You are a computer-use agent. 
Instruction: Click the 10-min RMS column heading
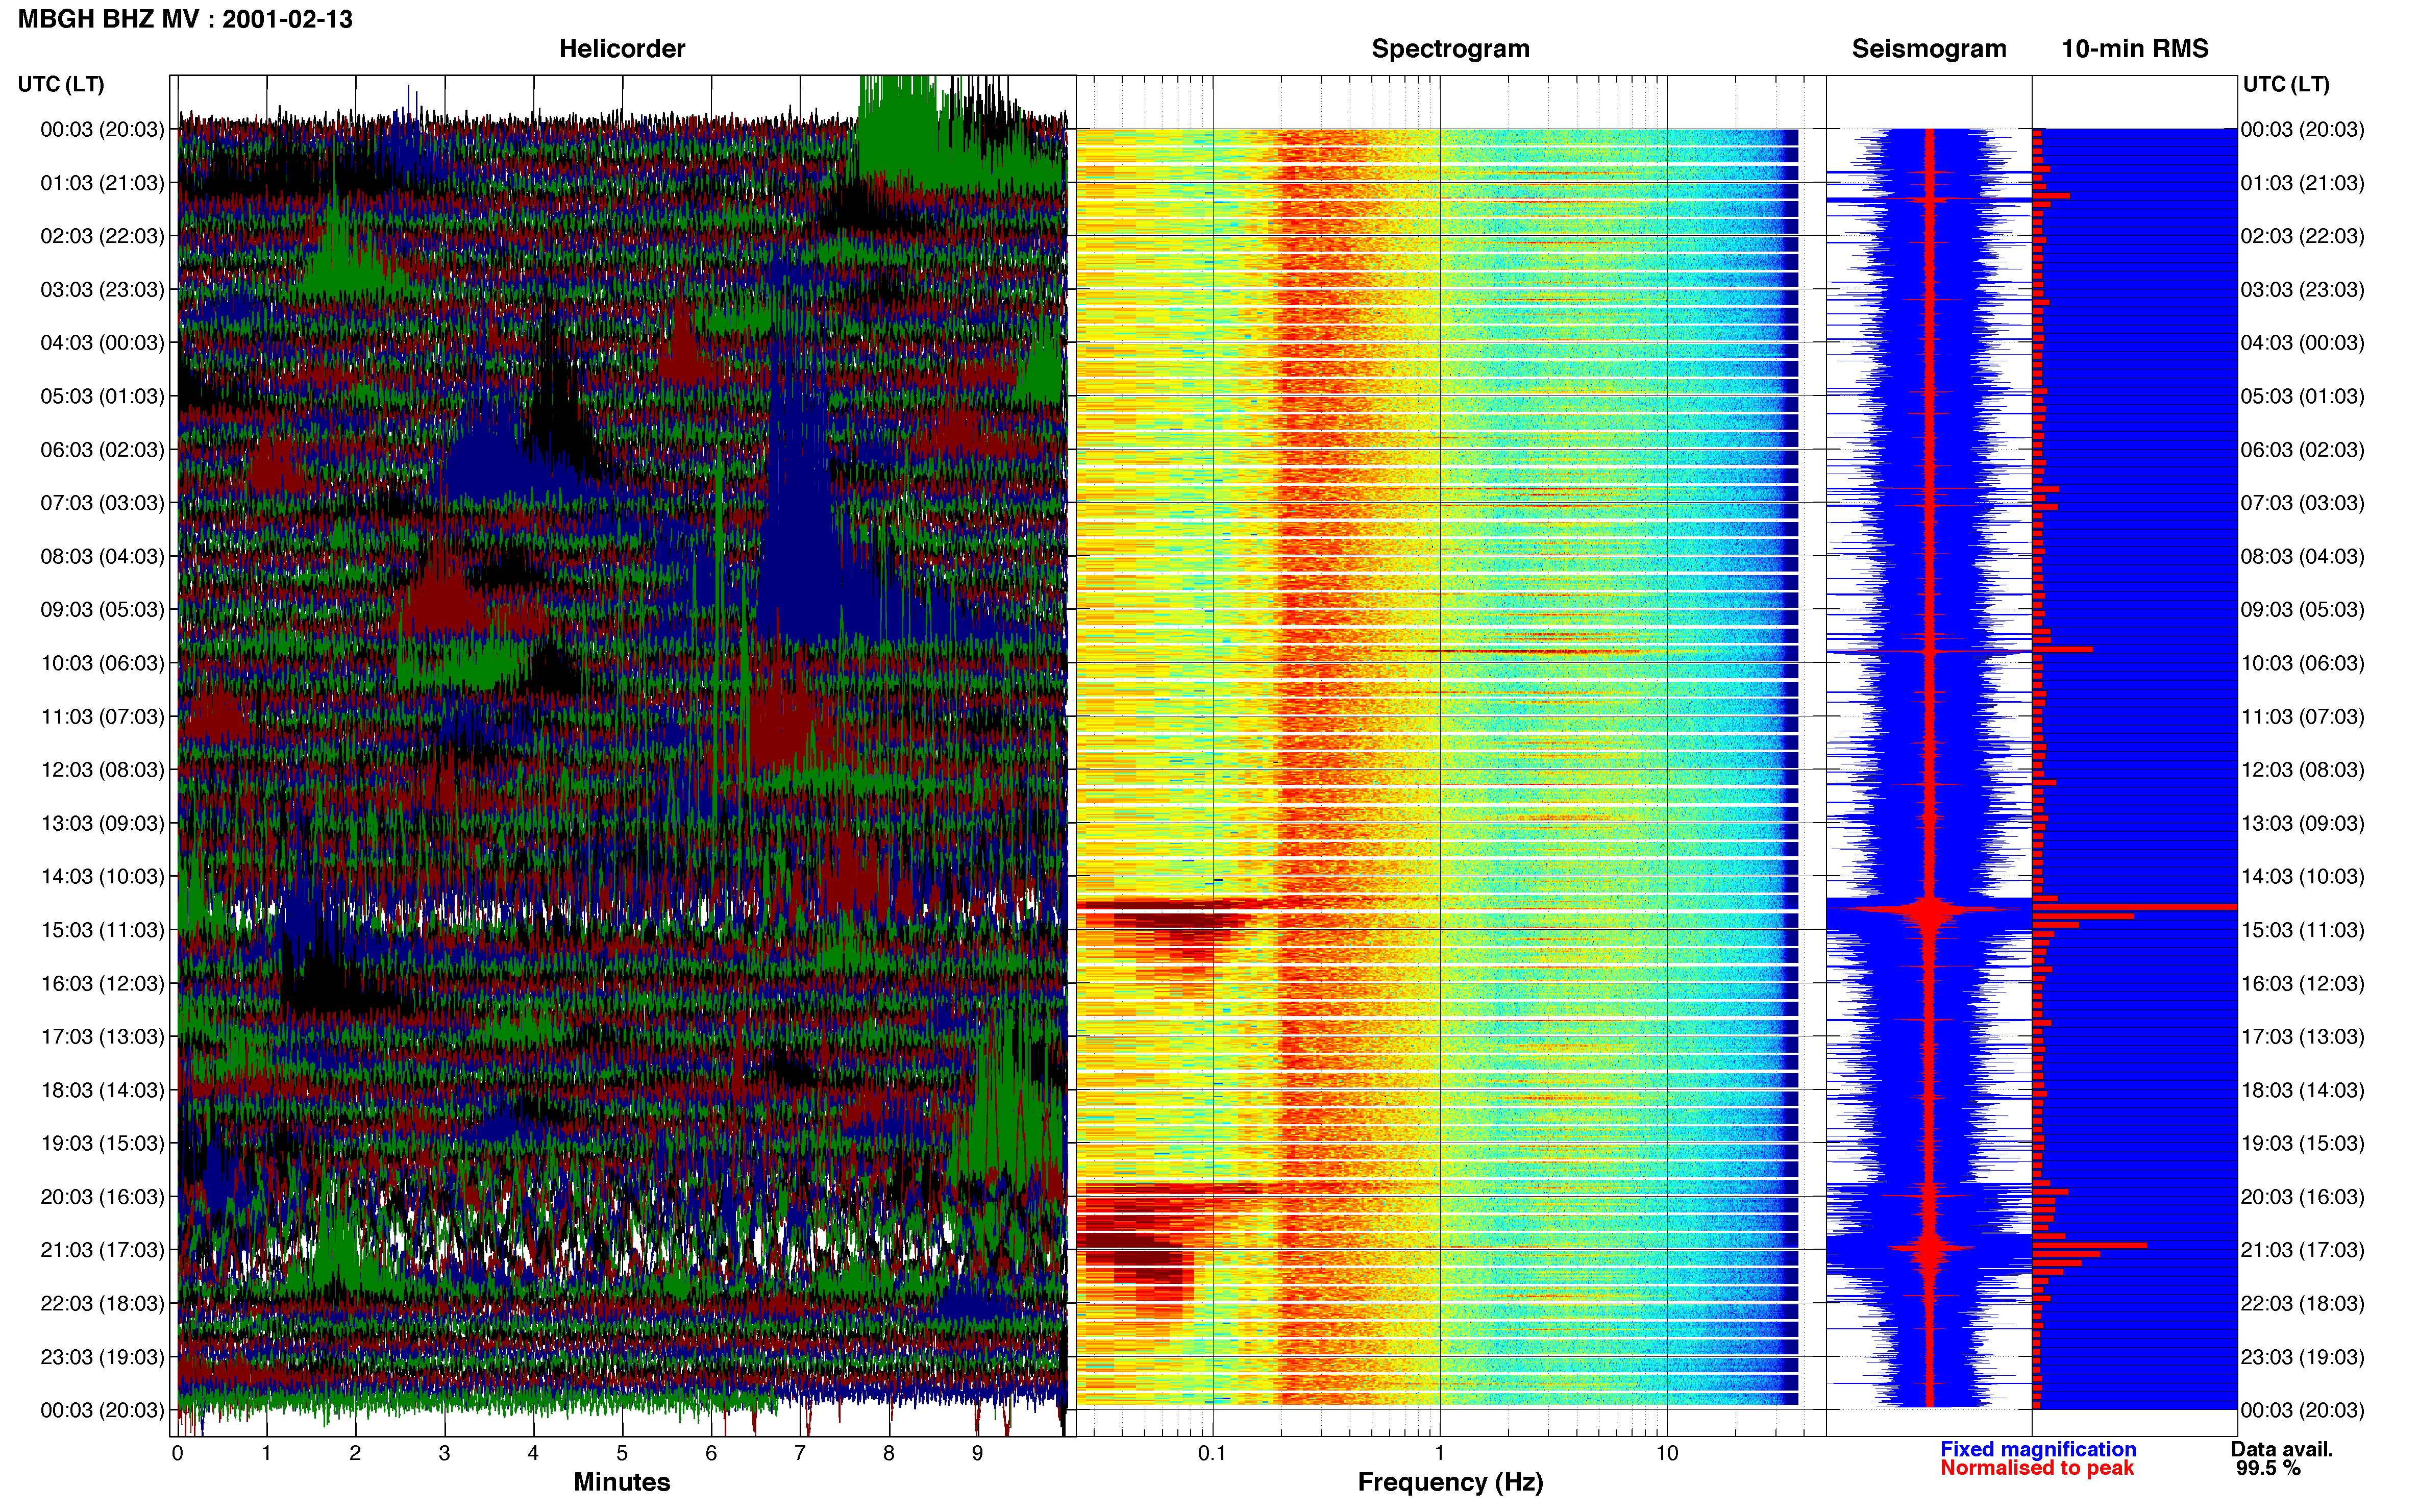coord(2134,49)
